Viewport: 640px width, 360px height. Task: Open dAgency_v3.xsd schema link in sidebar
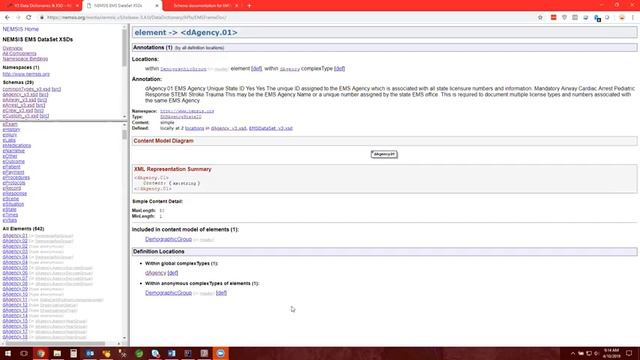[20, 94]
